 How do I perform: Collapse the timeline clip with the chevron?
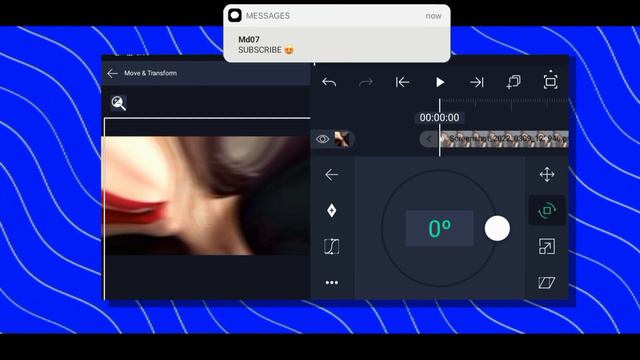(x=429, y=139)
